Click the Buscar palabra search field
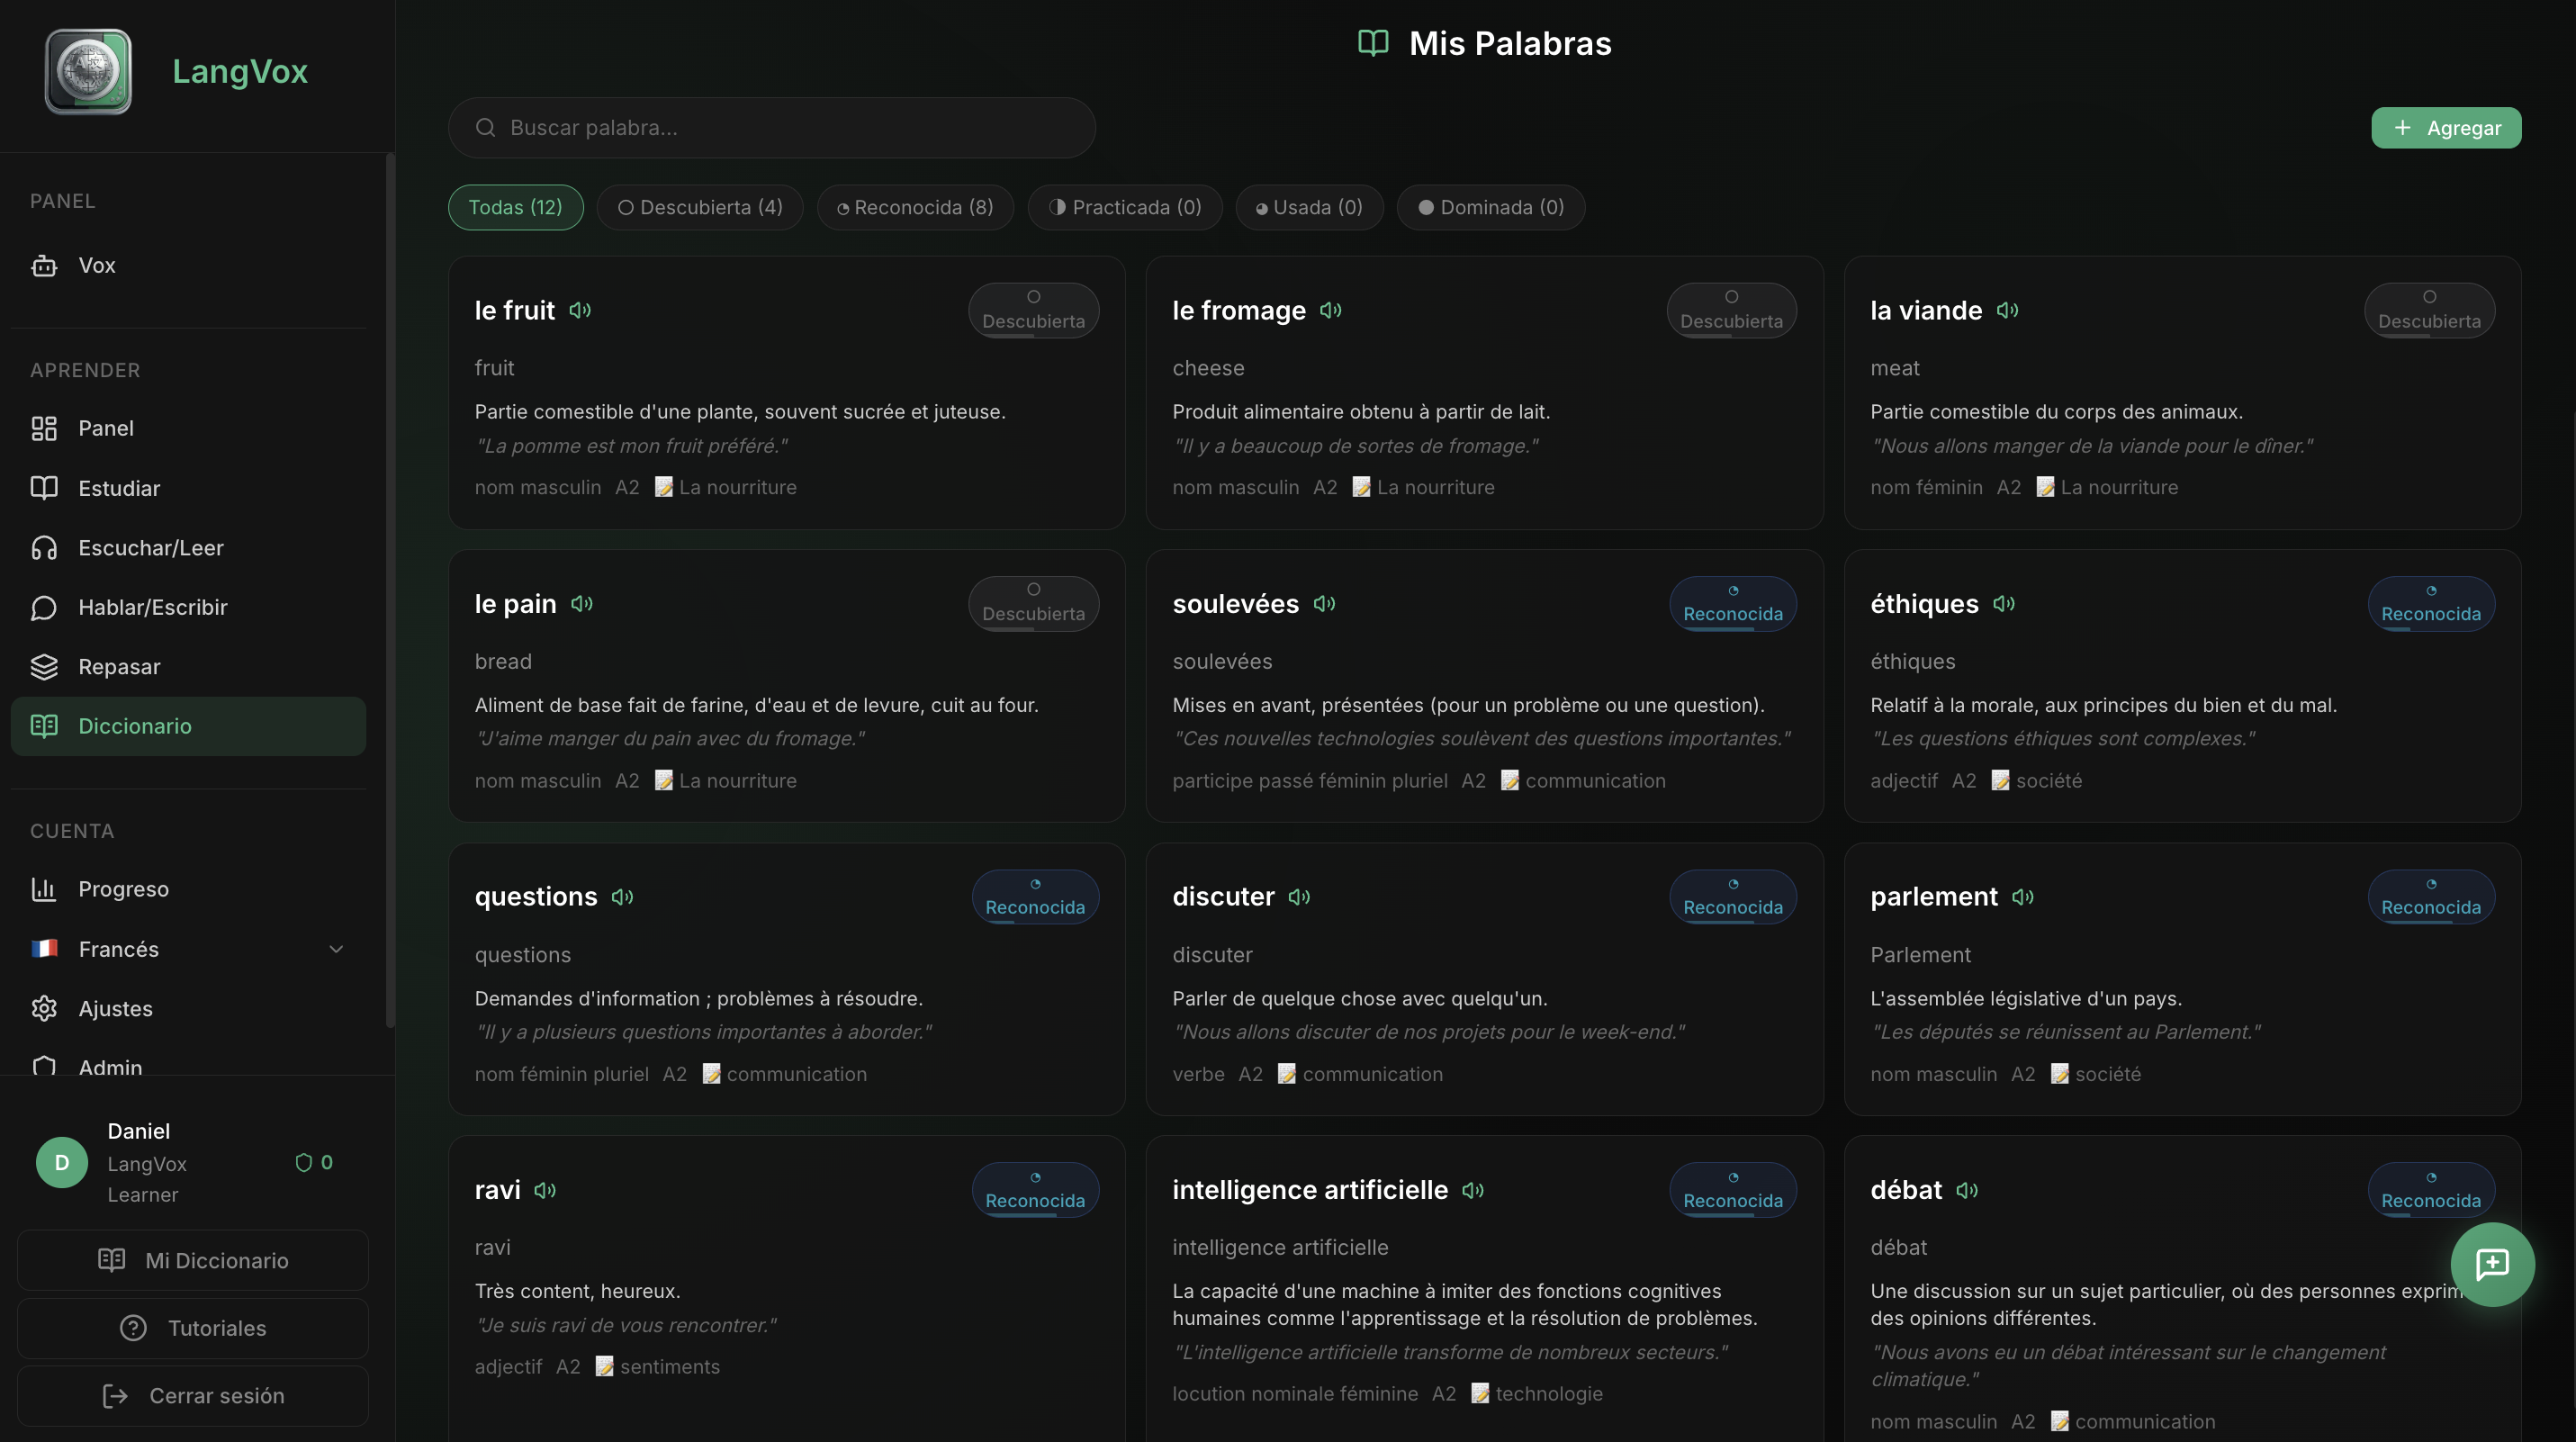This screenshot has height=1442, width=2576. [771, 127]
